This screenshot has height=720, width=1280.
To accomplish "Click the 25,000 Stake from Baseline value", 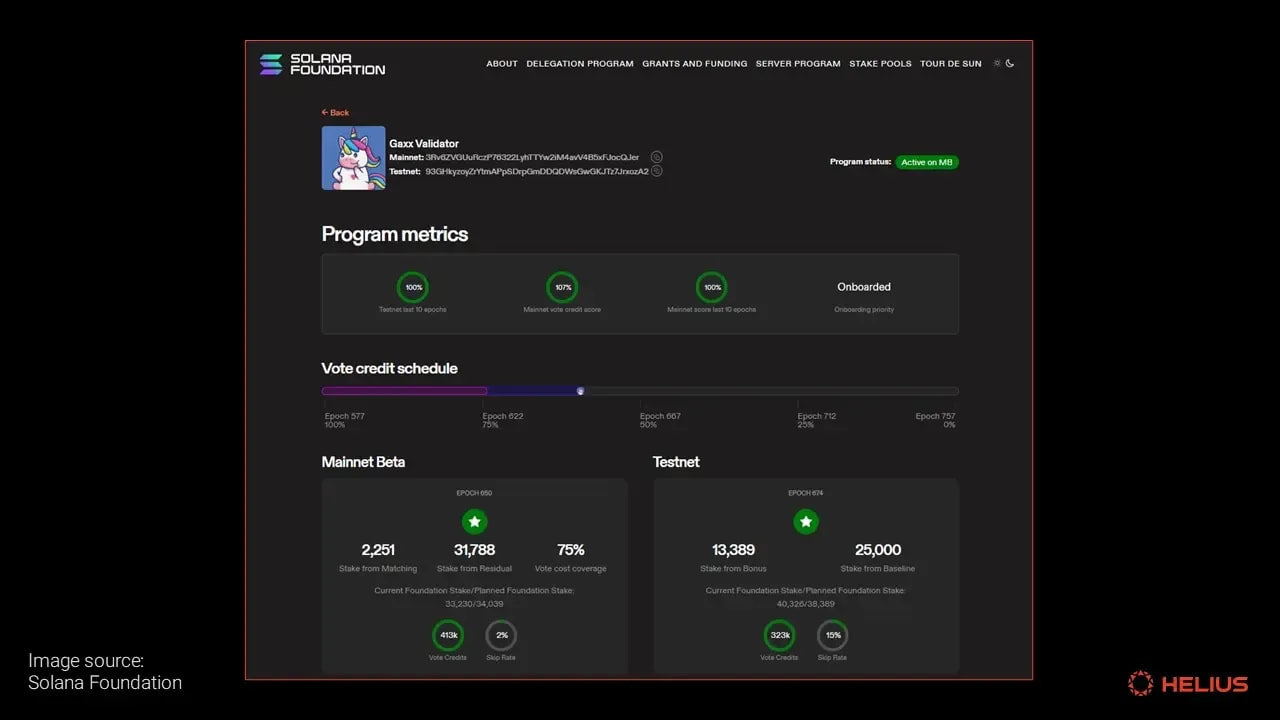I will click(878, 550).
